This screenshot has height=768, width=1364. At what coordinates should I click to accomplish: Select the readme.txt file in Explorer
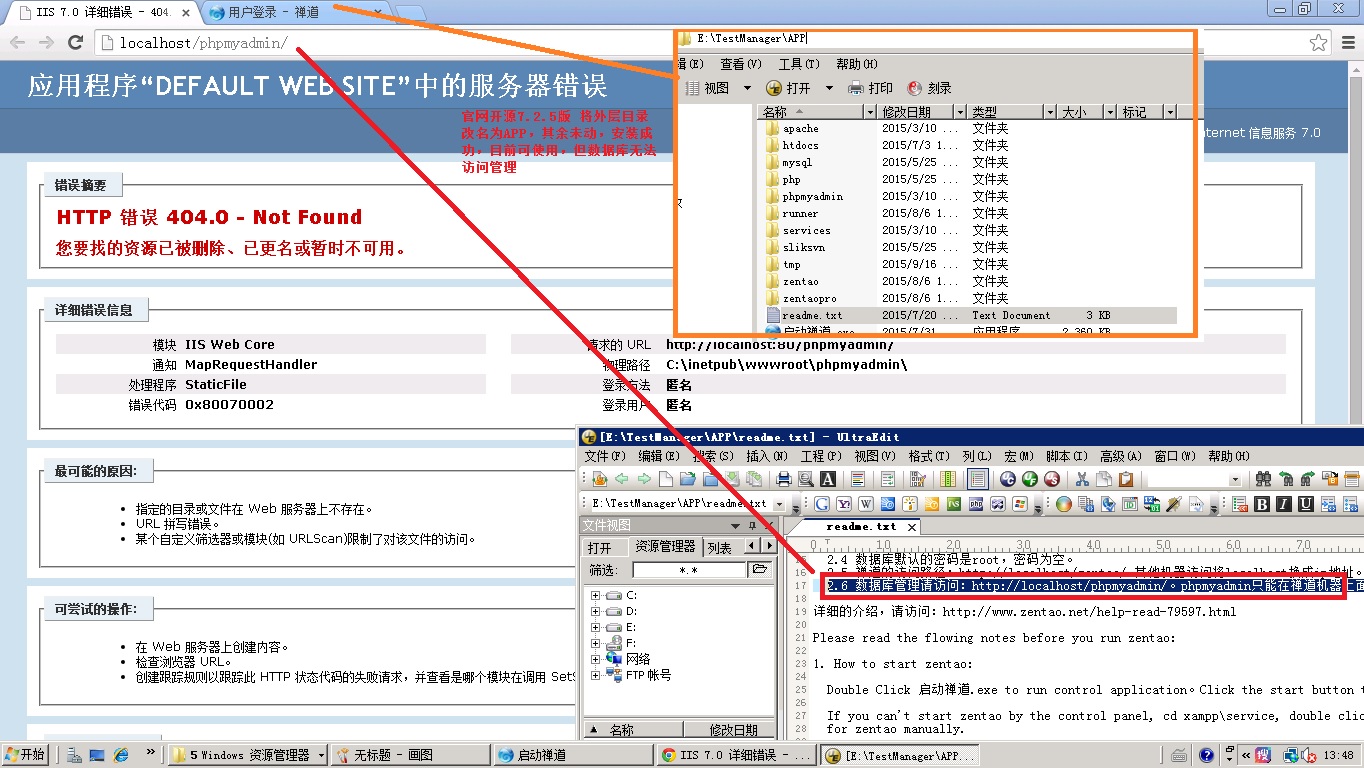coord(970,315)
